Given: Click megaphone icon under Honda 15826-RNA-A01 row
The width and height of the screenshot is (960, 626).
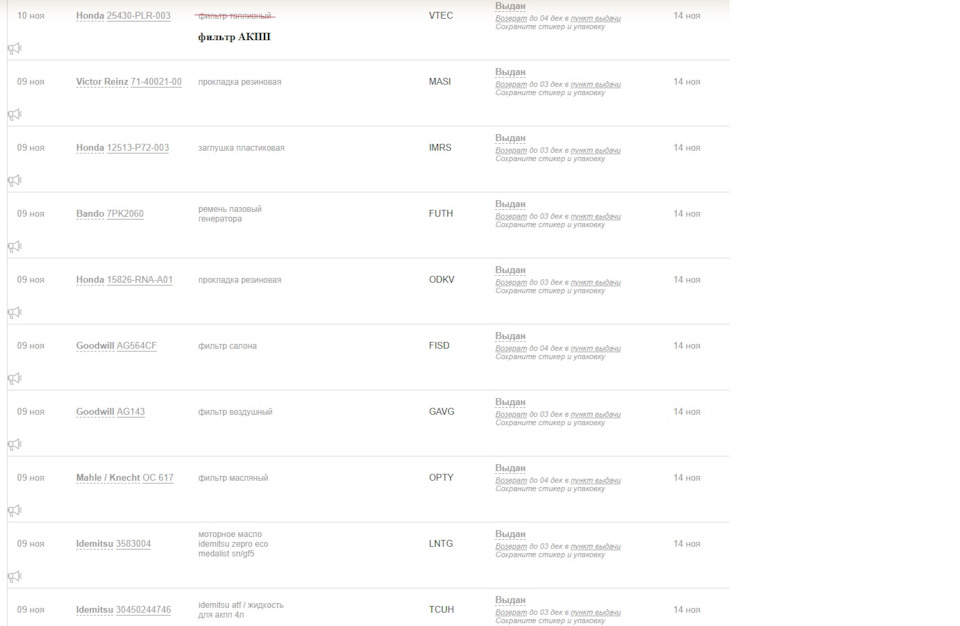Looking at the screenshot, I should (x=15, y=313).
